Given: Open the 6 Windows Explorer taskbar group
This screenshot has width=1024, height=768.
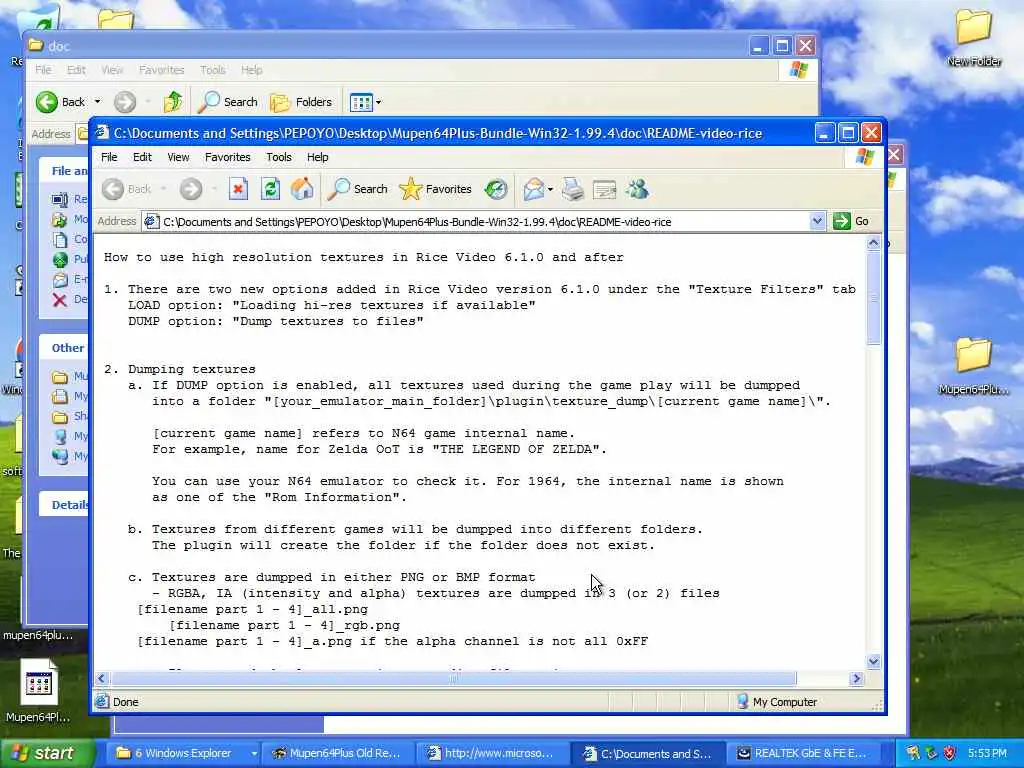Looking at the screenshot, I should tap(182, 753).
